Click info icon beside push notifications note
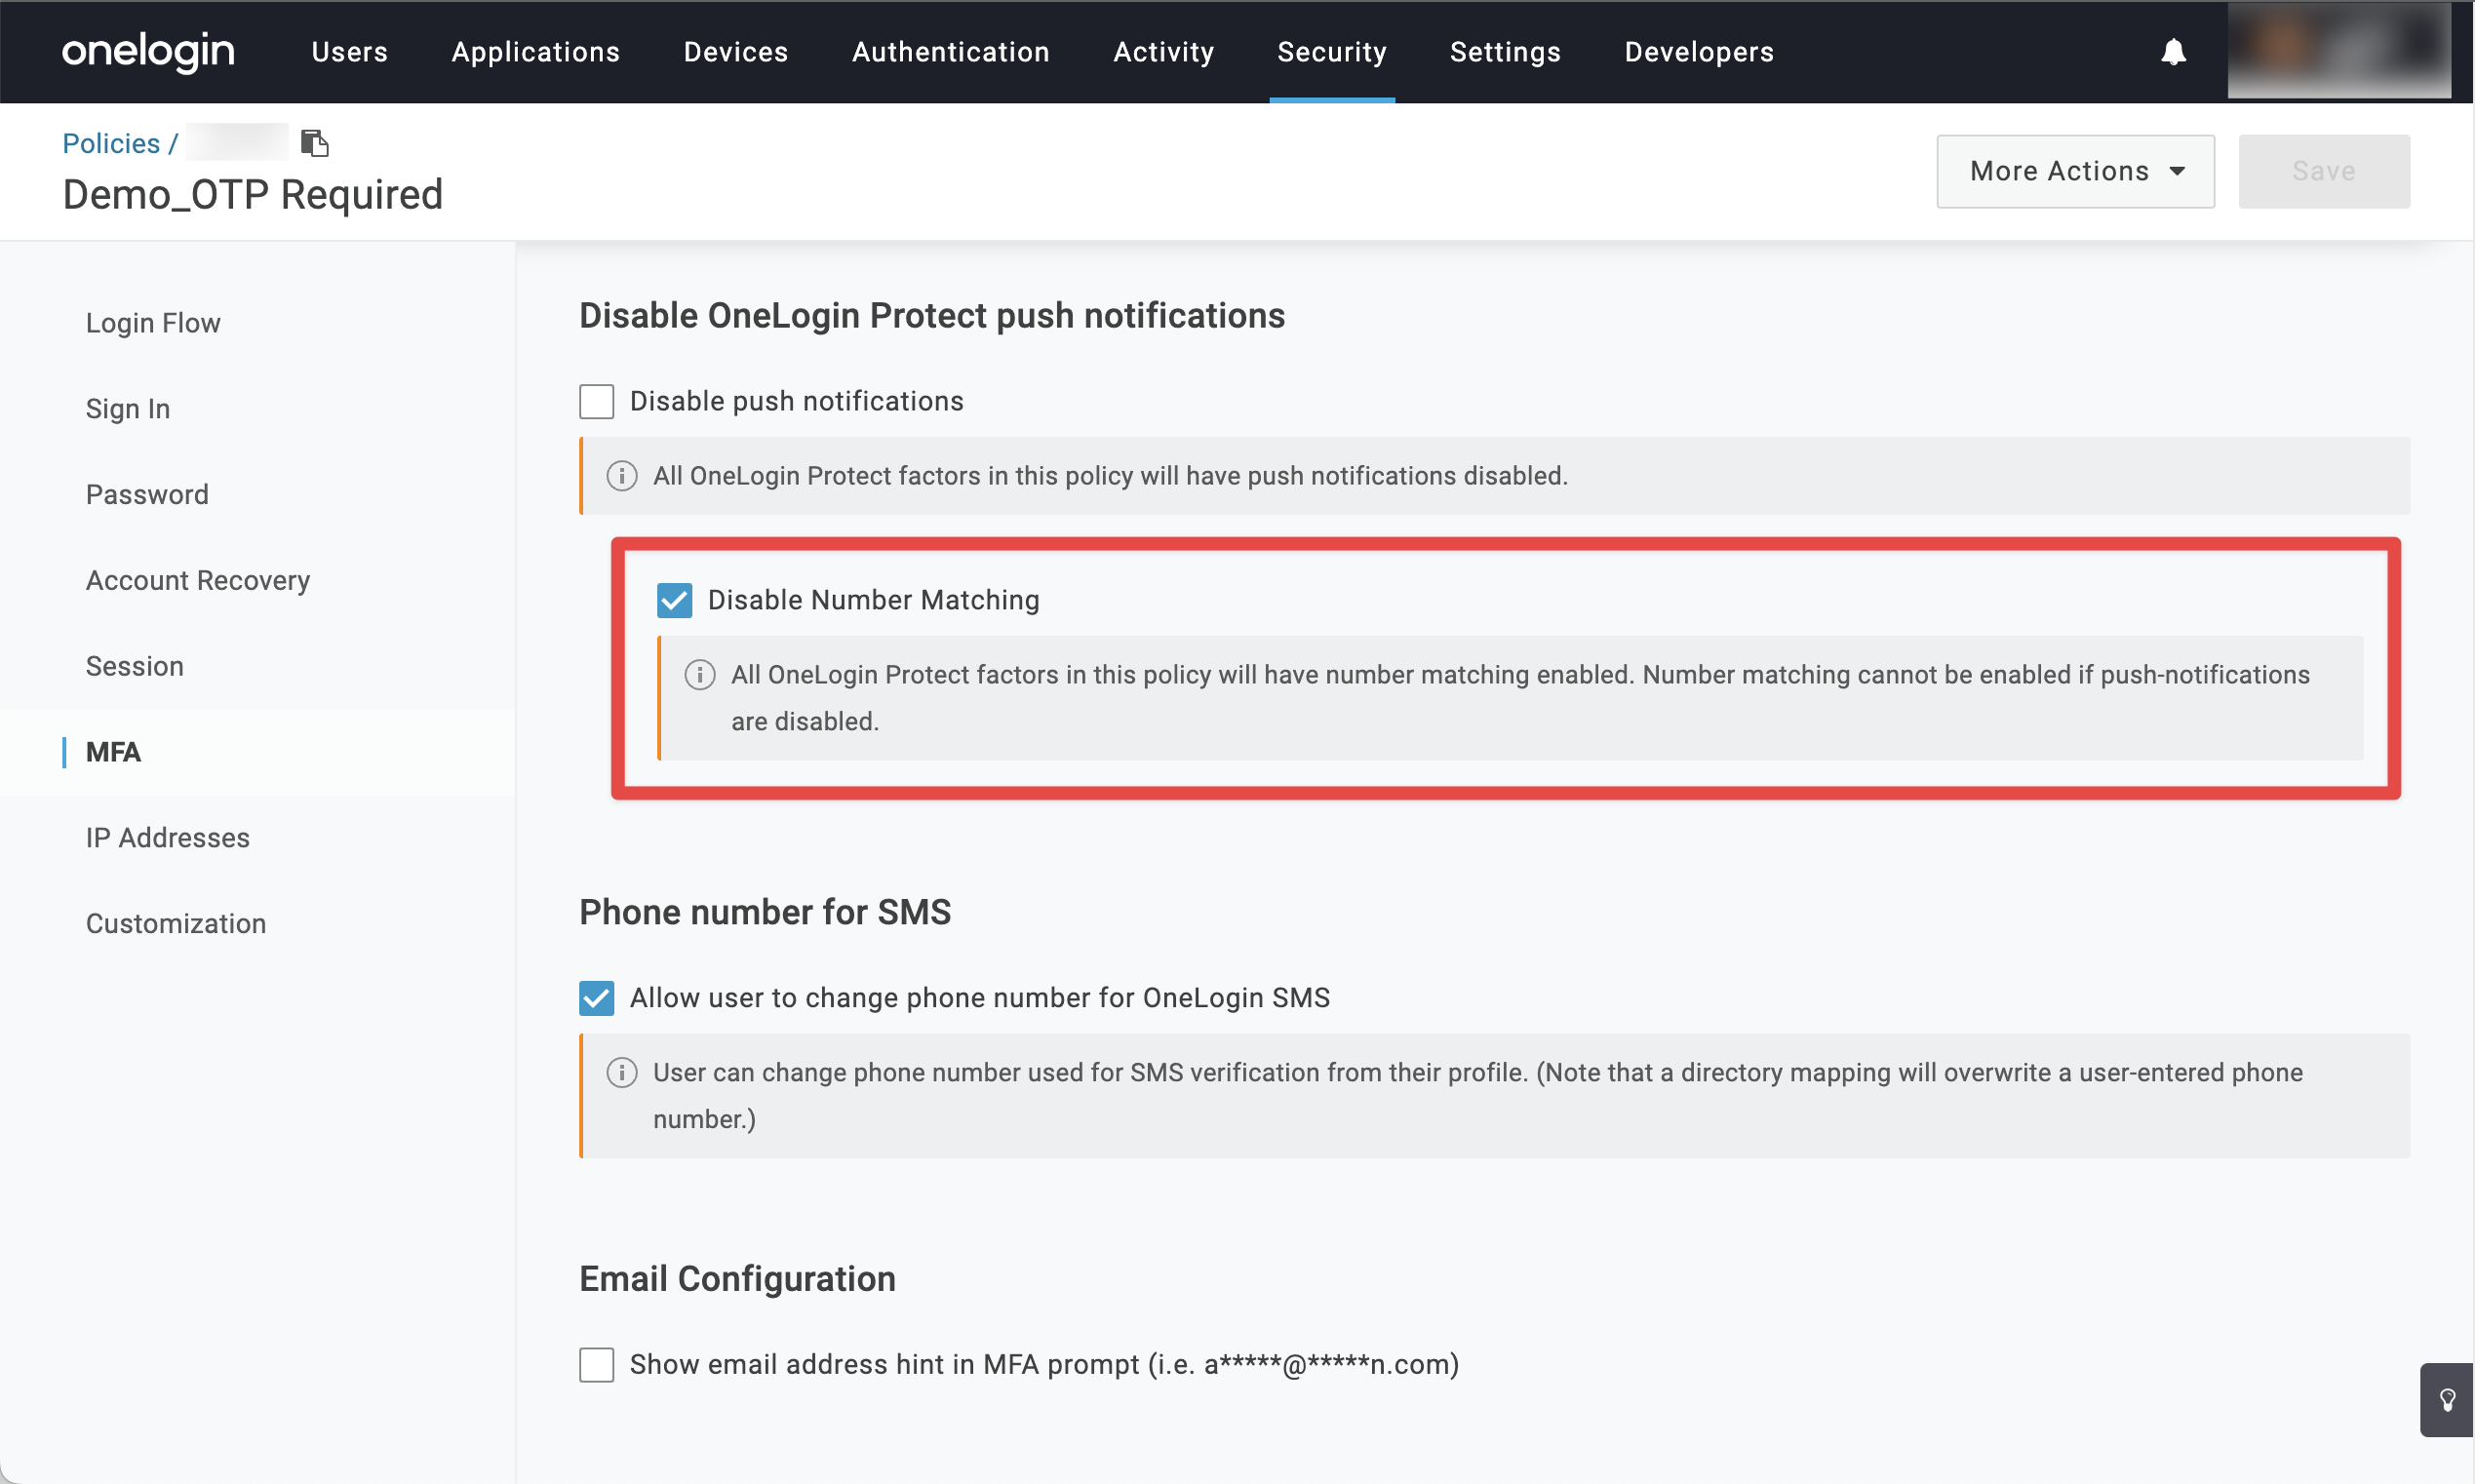The width and height of the screenshot is (2475, 1484). click(621, 476)
